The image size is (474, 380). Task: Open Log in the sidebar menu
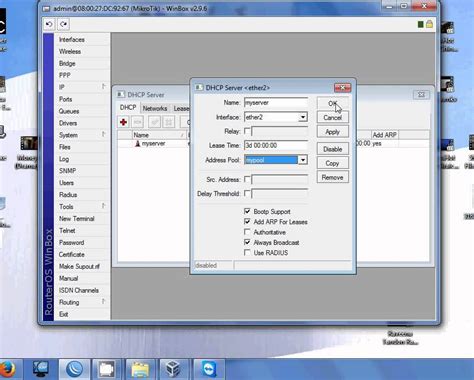pyautogui.click(x=64, y=159)
